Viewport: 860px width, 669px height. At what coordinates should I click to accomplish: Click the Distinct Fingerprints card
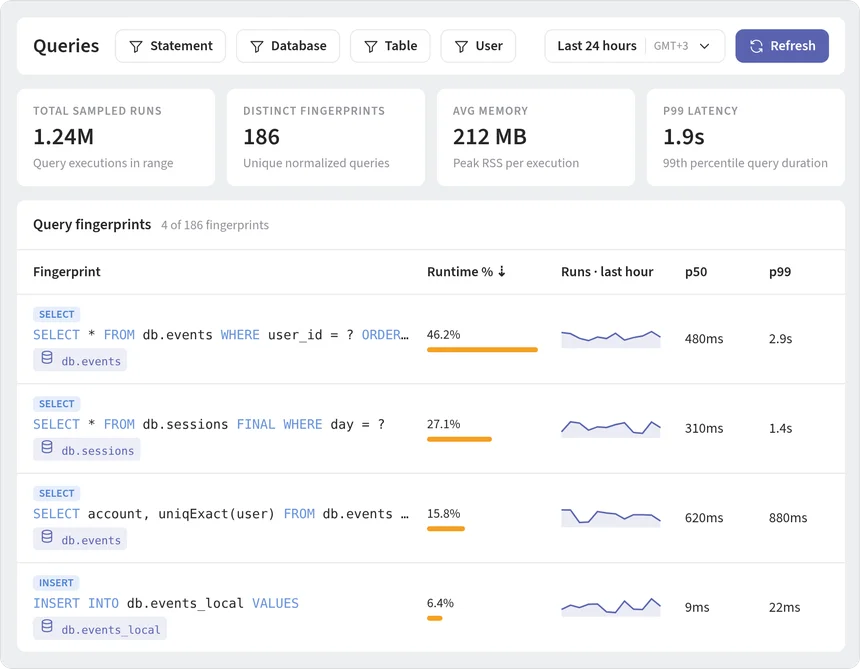pyautogui.click(x=326, y=137)
